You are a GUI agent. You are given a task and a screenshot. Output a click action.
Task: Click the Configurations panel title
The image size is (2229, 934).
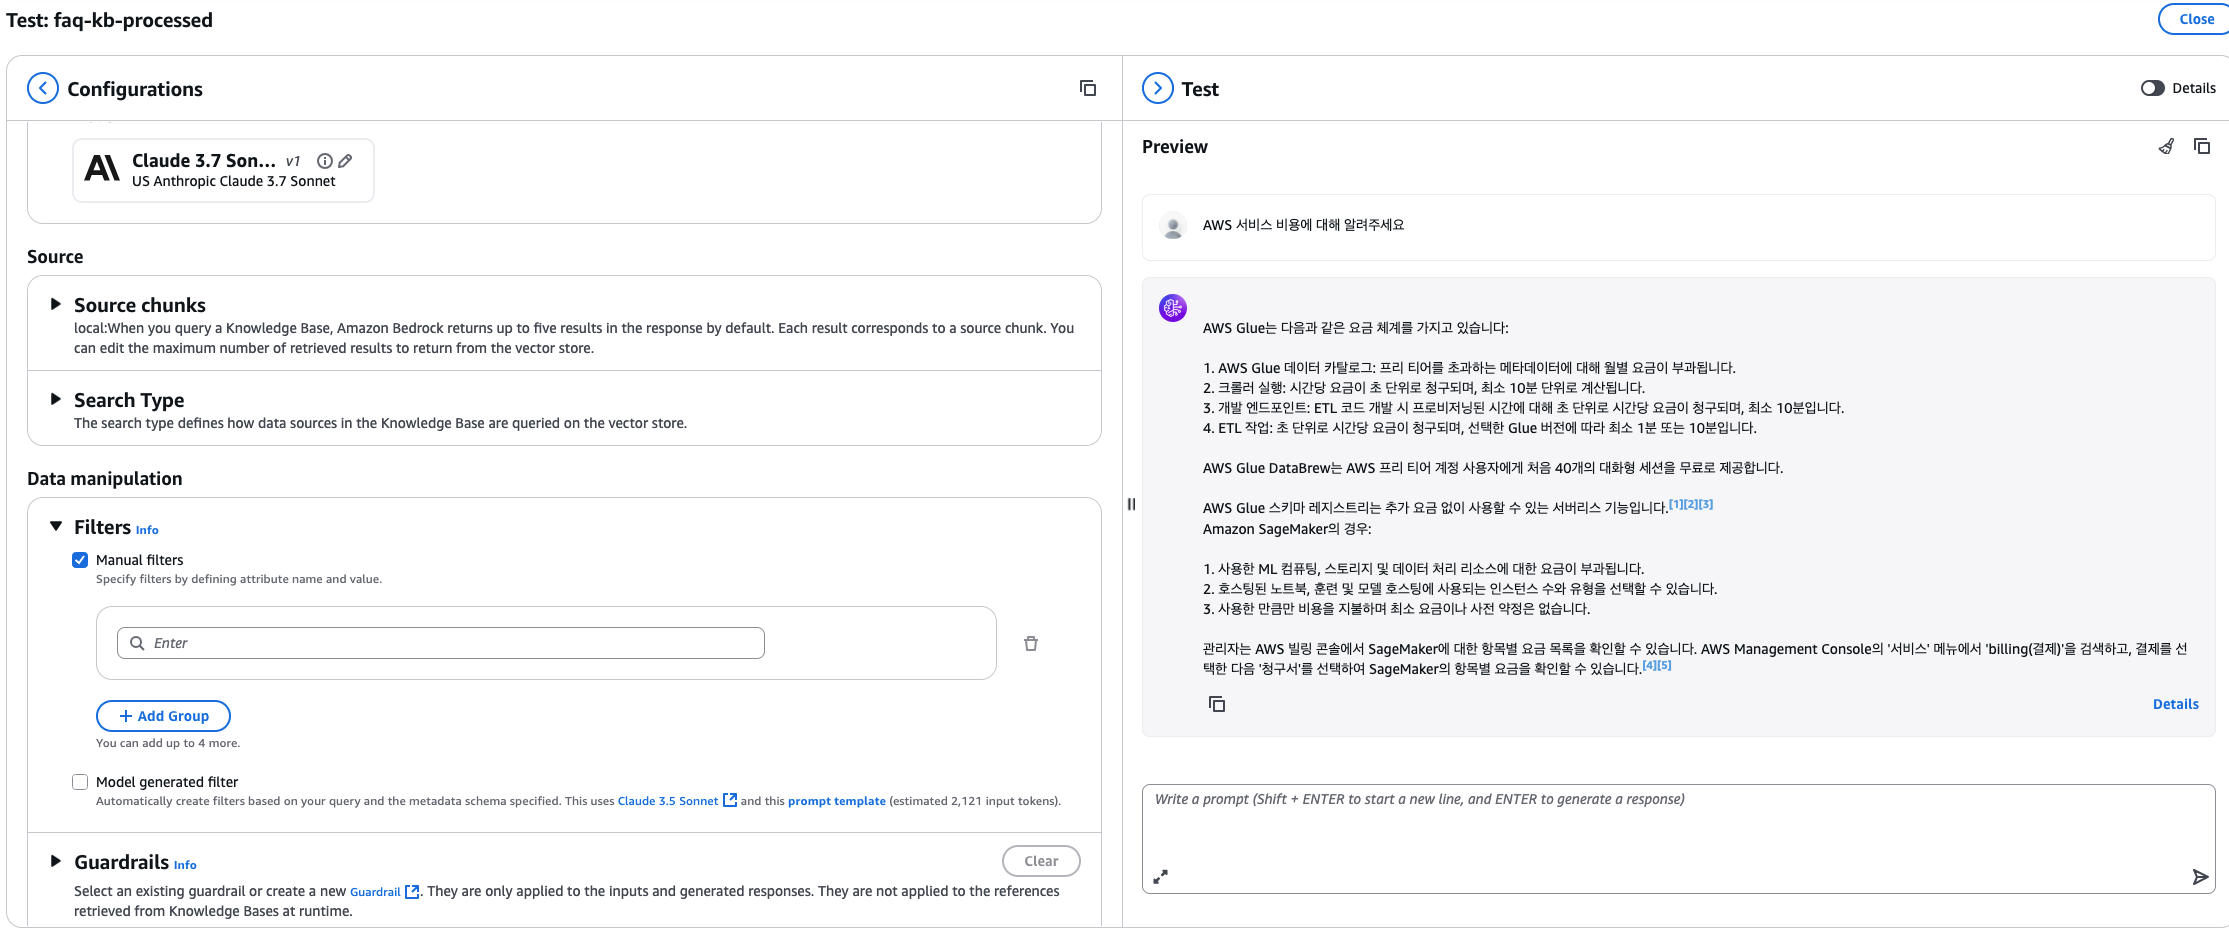pyautogui.click(x=135, y=89)
